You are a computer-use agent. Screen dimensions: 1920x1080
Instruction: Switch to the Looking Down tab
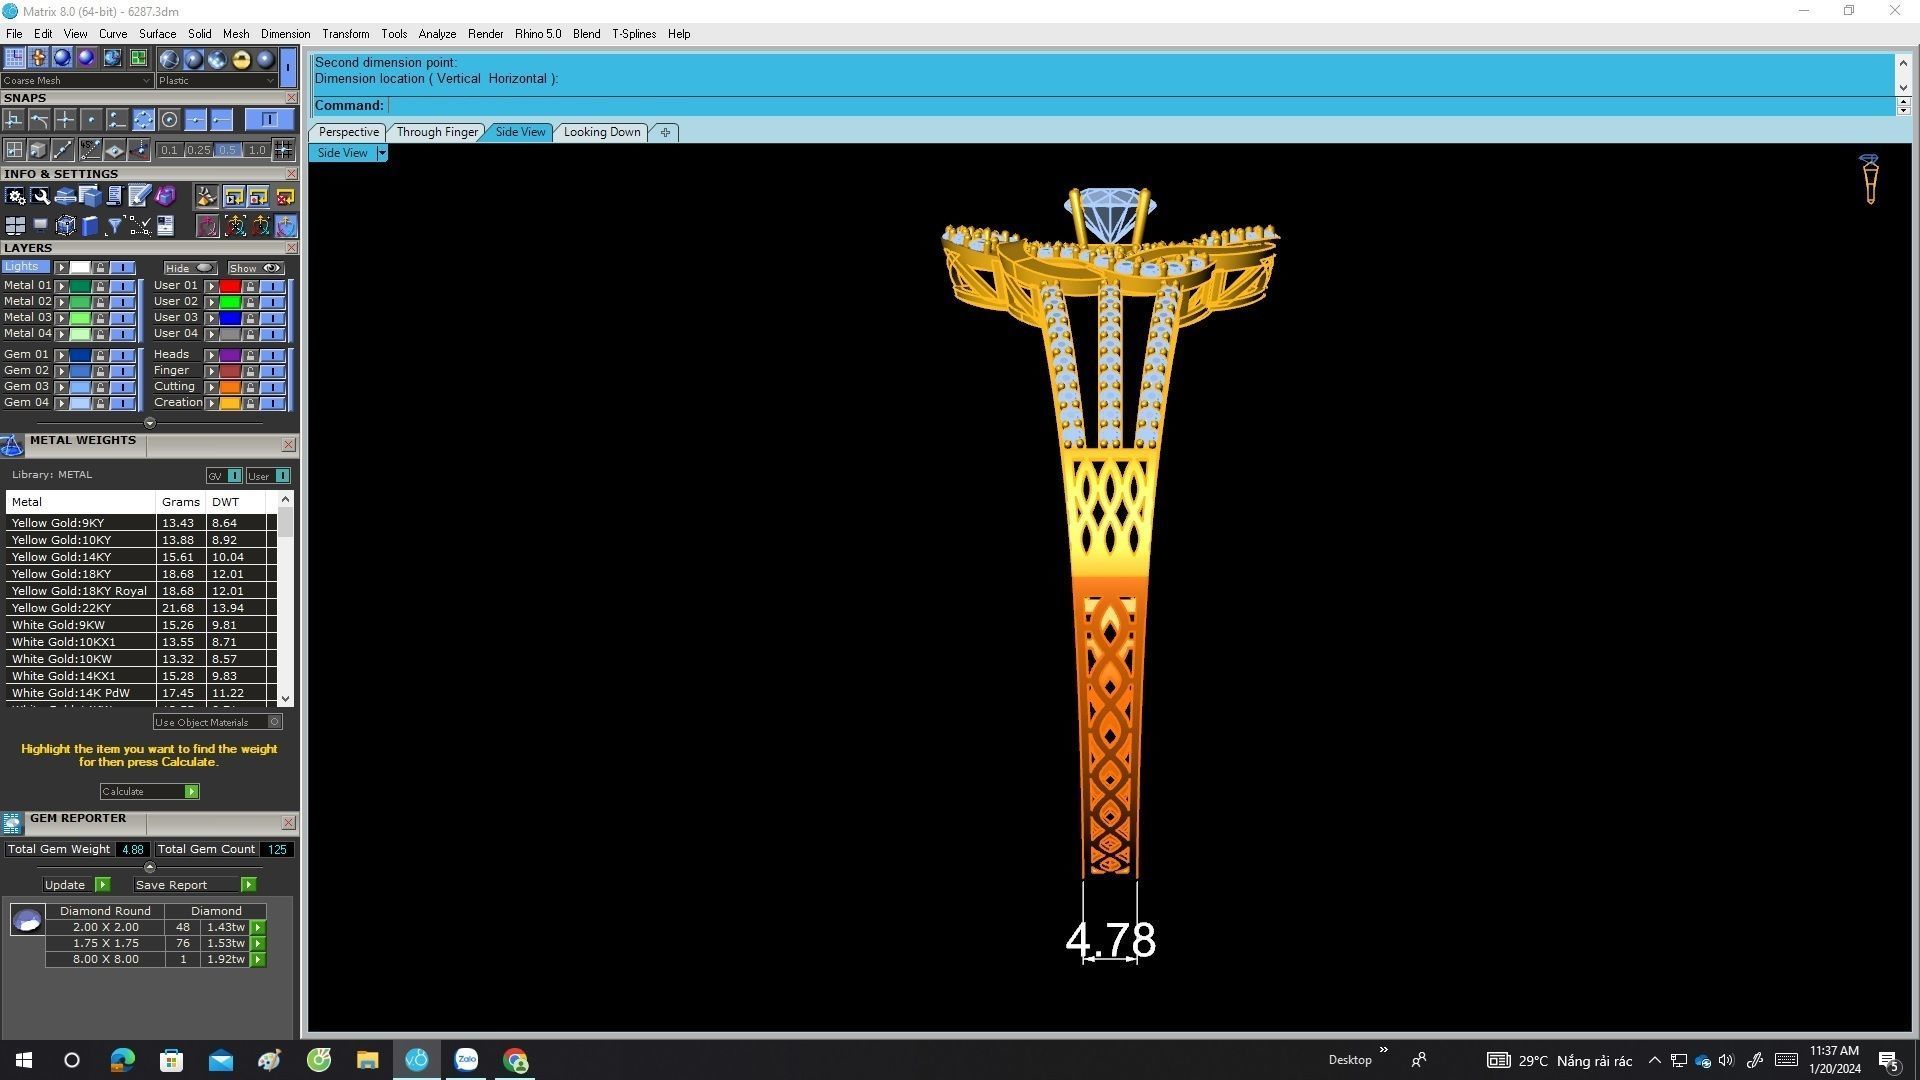(601, 132)
